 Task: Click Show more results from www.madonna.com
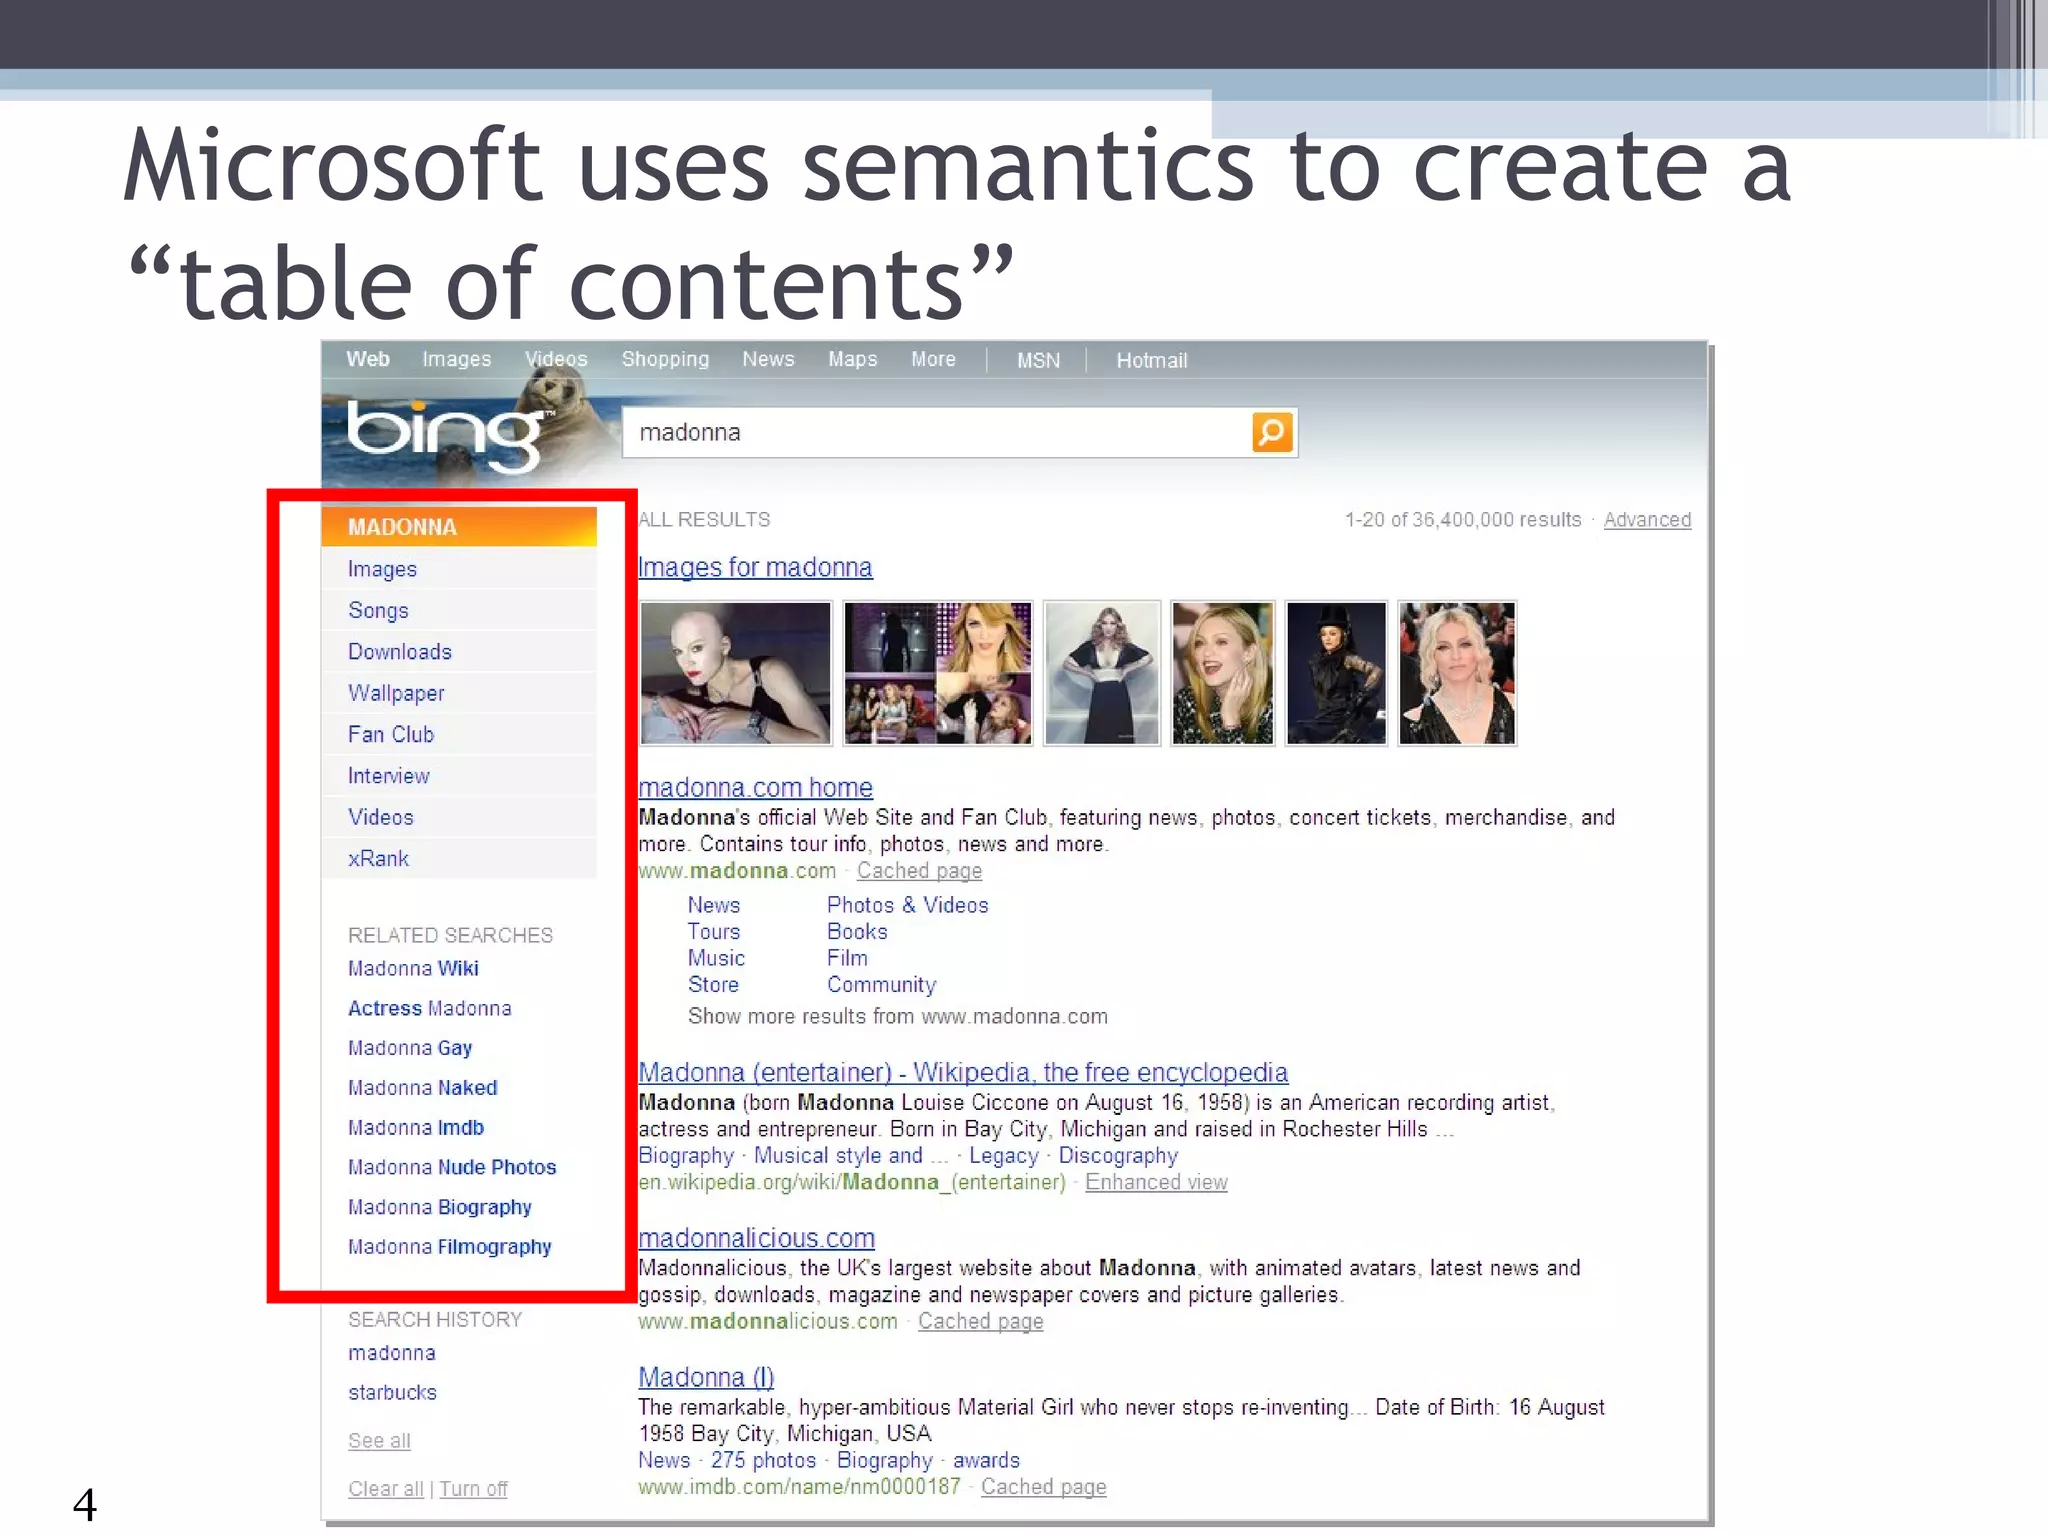(897, 1017)
